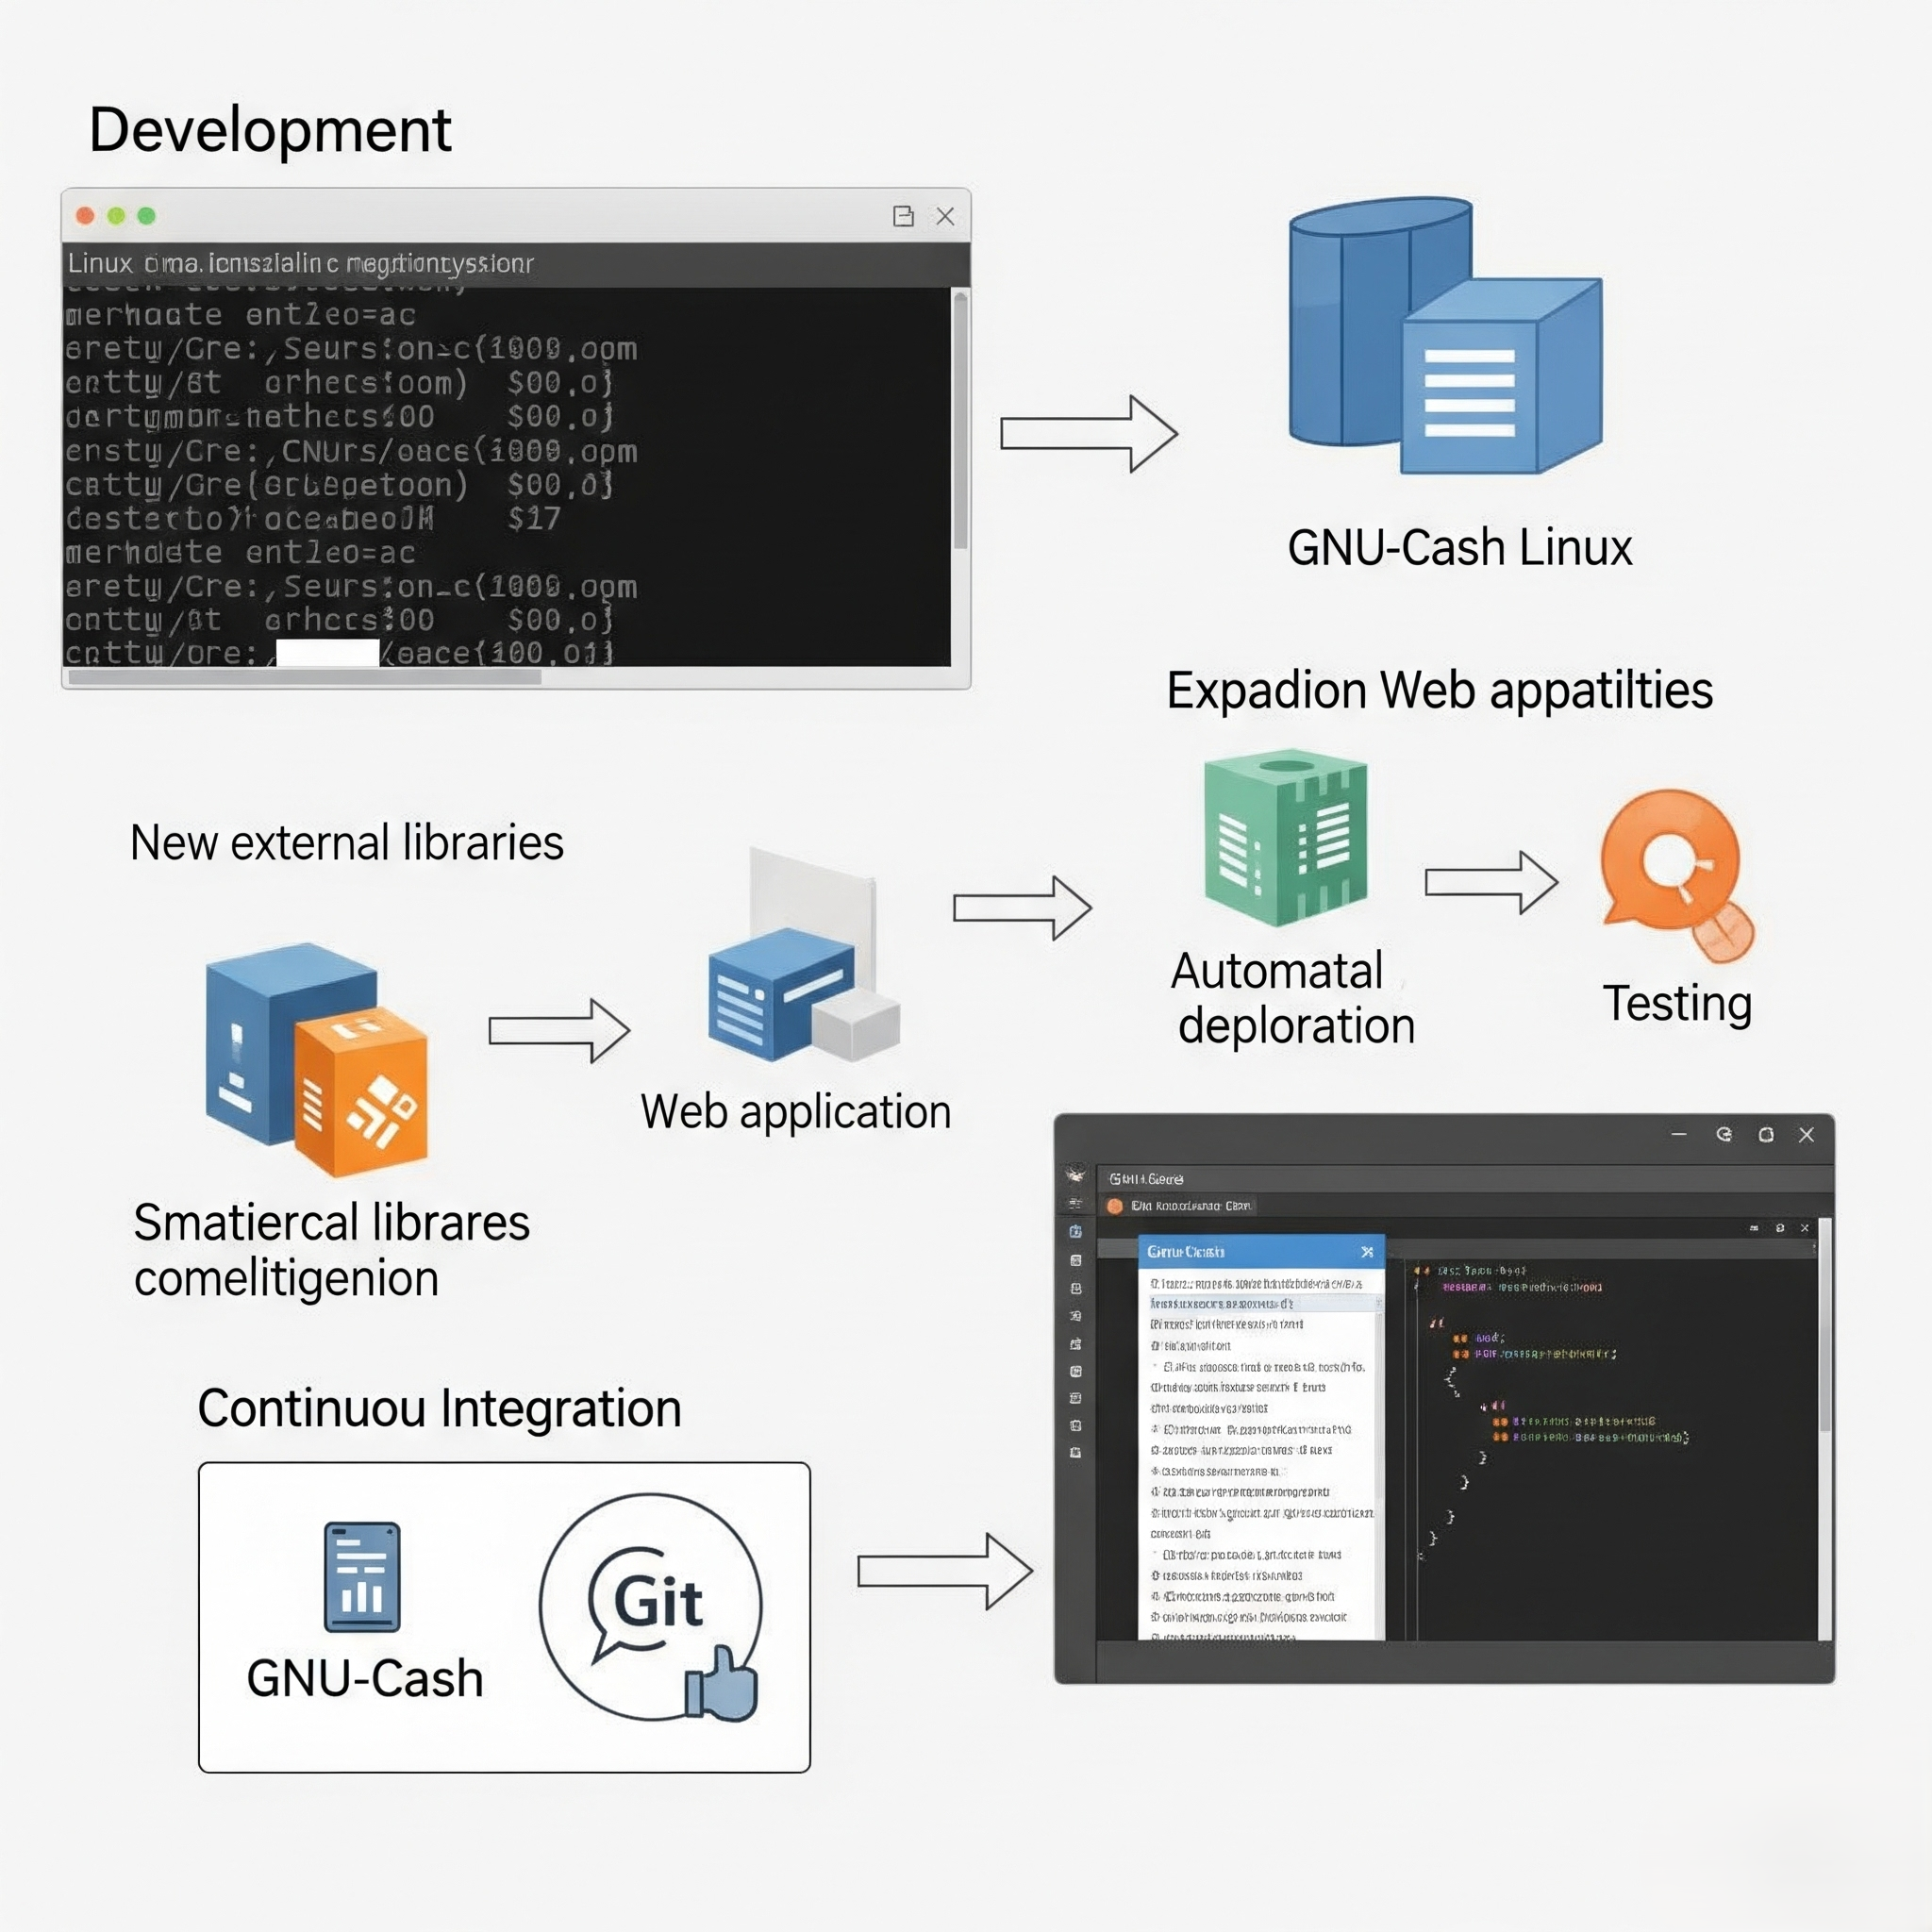
Task: Select the highlighted row in IDE list panel
Action: tap(1261, 1304)
